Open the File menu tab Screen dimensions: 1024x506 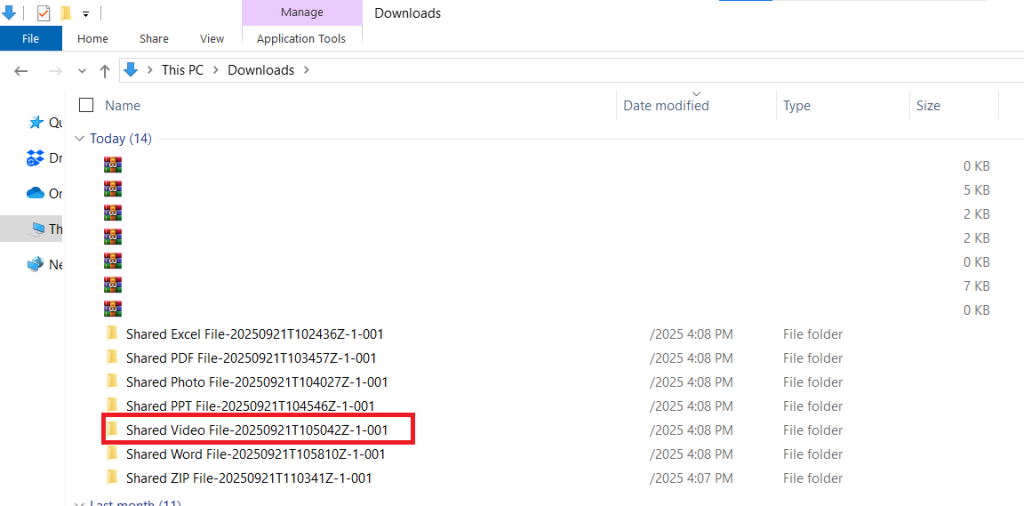pos(30,39)
